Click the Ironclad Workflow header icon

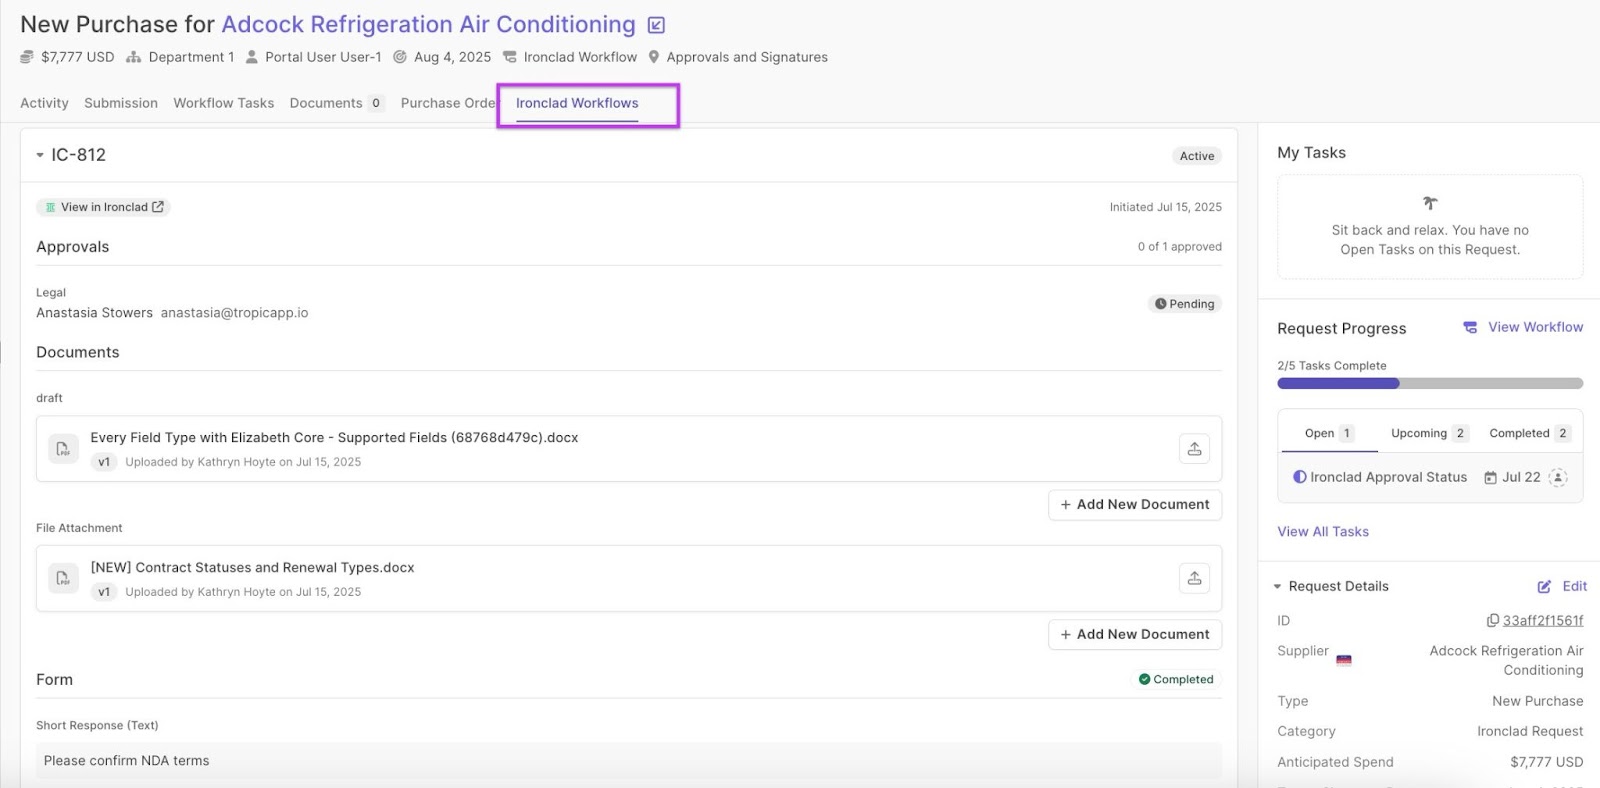tap(510, 57)
